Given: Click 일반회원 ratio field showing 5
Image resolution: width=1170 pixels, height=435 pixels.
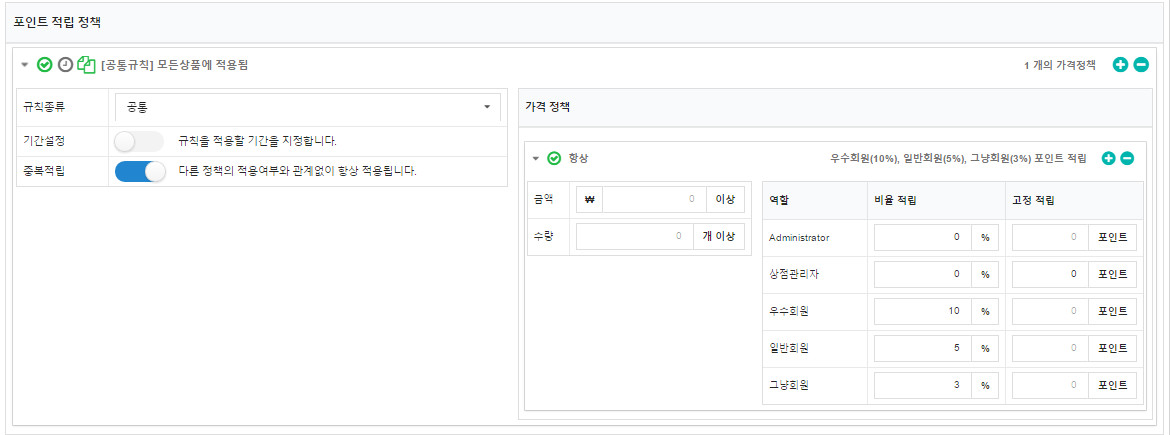Looking at the screenshot, I should tap(923, 348).
